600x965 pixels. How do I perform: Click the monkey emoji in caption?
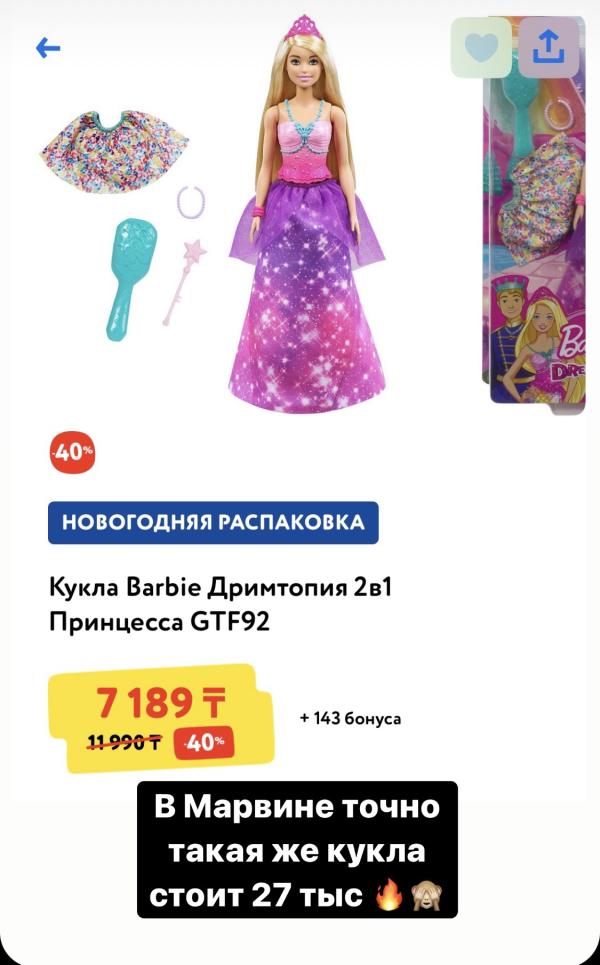pos(425,894)
